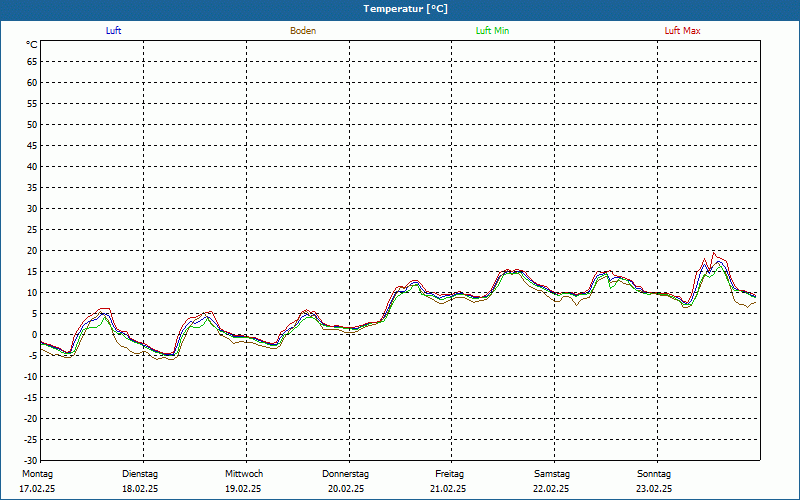
Task: Click the -30 value on the temperature axis
Action: coord(31,461)
